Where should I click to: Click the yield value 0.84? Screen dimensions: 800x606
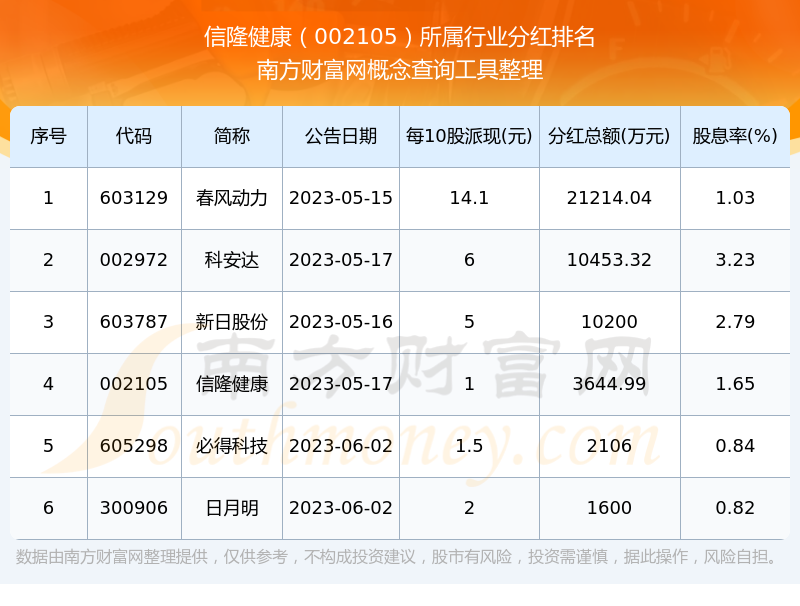[735, 446]
